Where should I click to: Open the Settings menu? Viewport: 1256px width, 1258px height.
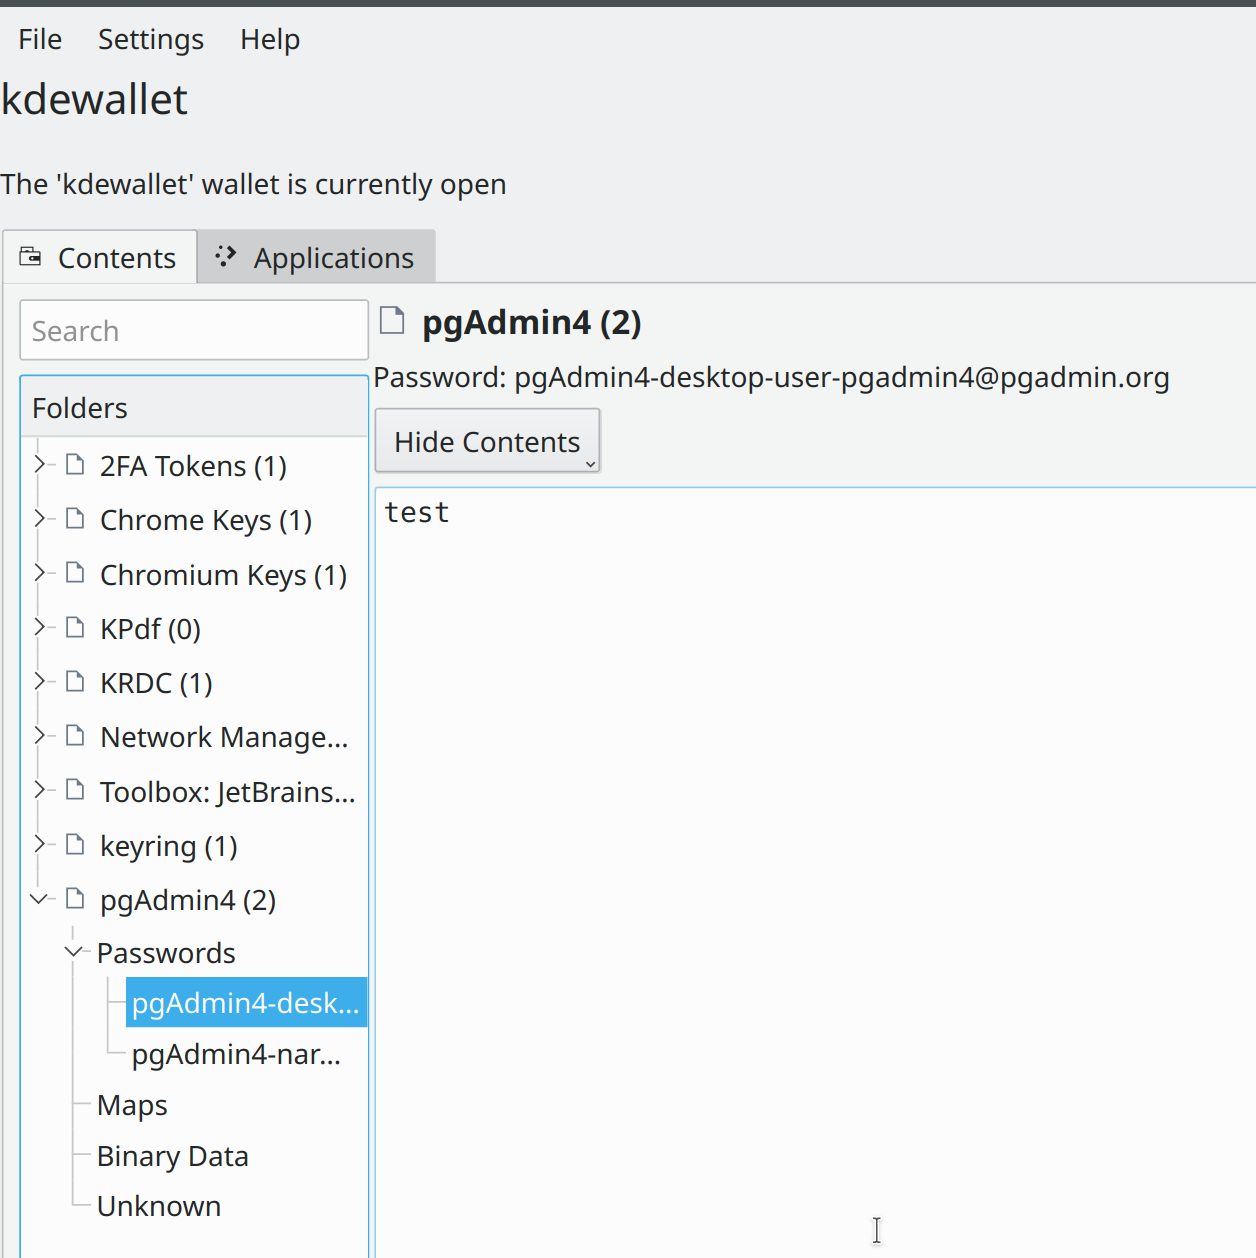(x=151, y=39)
